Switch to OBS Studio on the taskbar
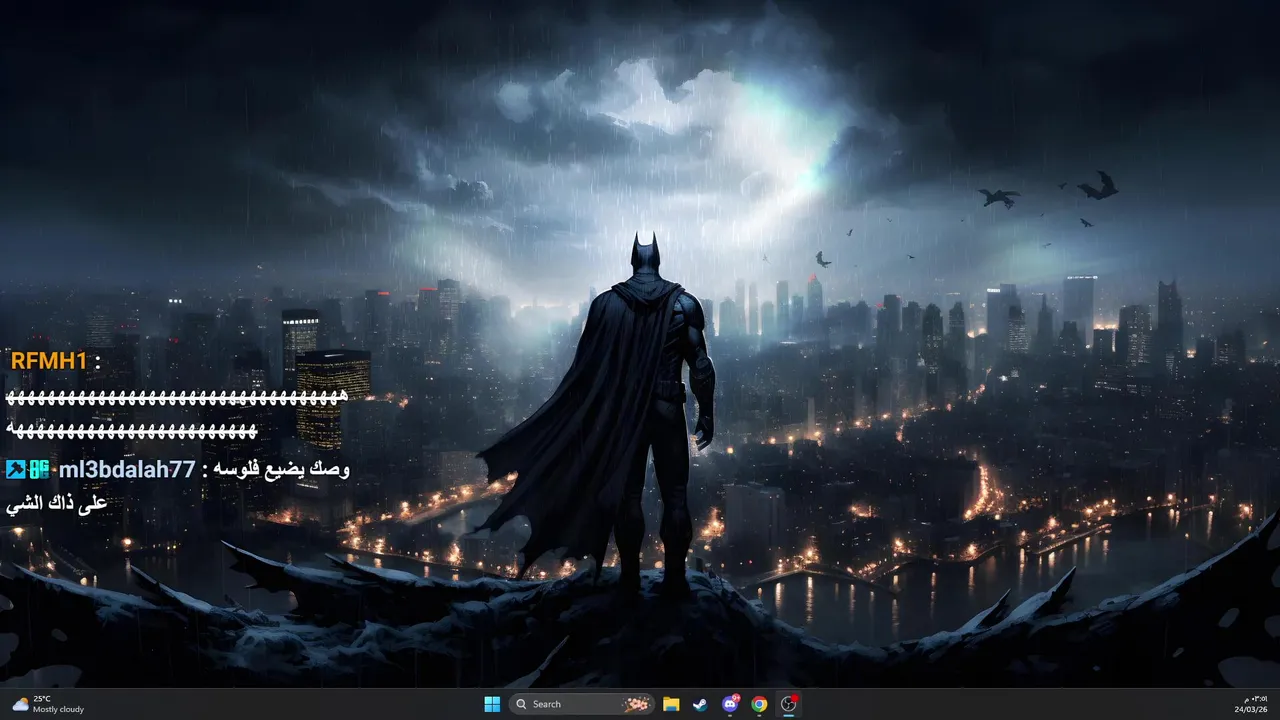The height and width of the screenshot is (720, 1280). coord(789,704)
